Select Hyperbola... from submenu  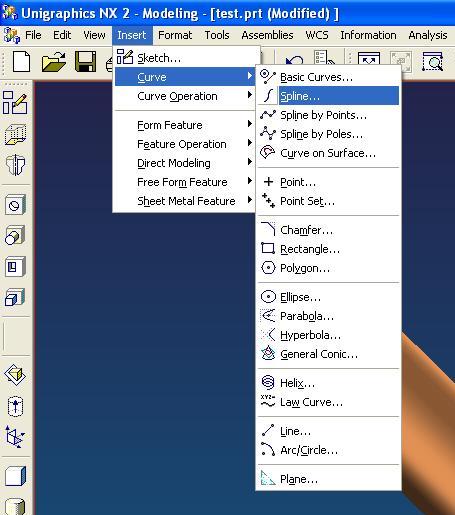(329, 335)
